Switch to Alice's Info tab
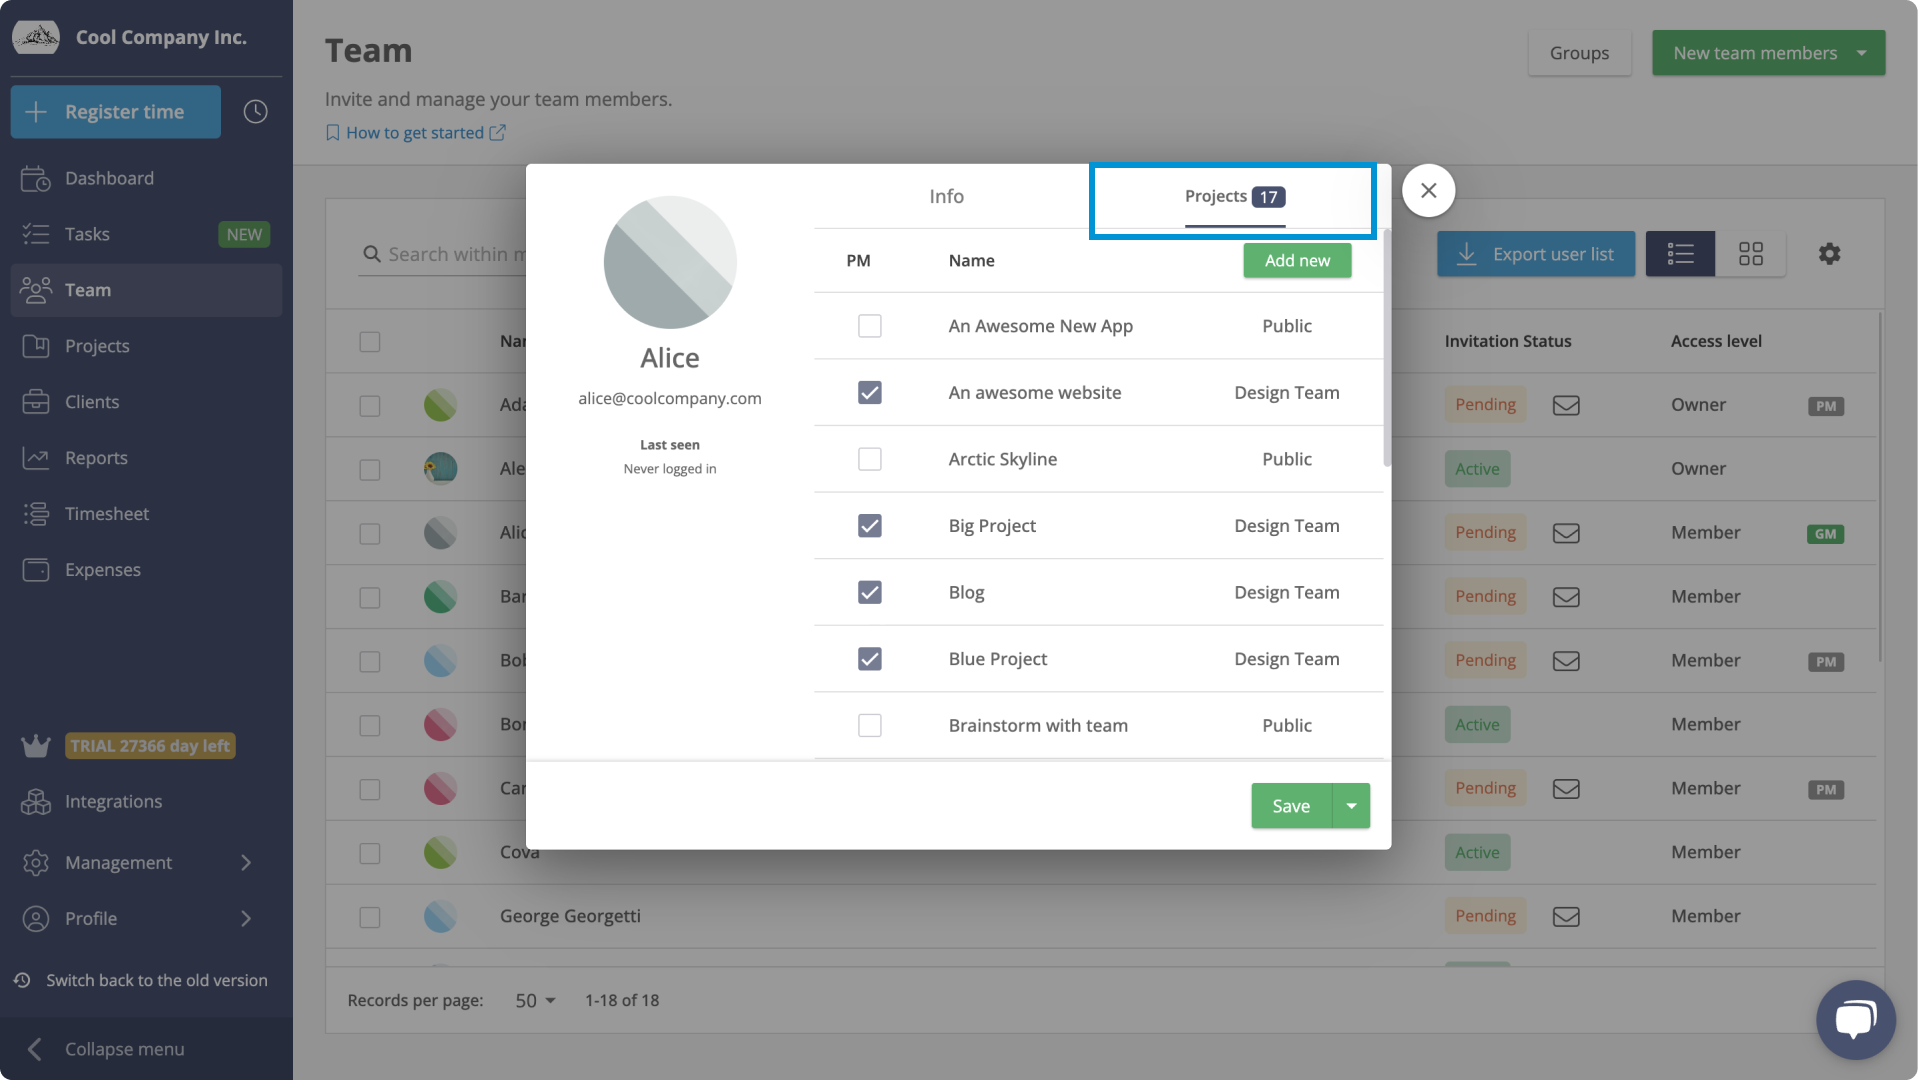 [x=945, y=196]
